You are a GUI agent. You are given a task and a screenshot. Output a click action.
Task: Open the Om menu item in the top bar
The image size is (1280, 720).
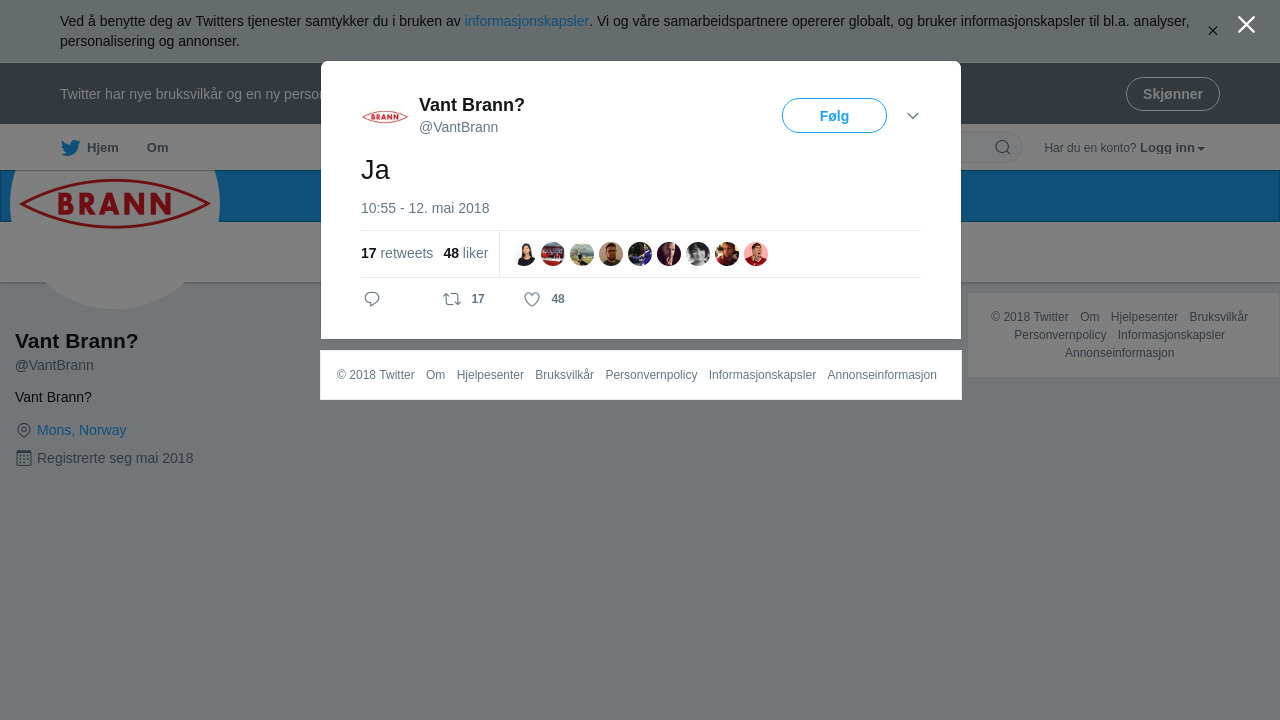pos(157,148)
